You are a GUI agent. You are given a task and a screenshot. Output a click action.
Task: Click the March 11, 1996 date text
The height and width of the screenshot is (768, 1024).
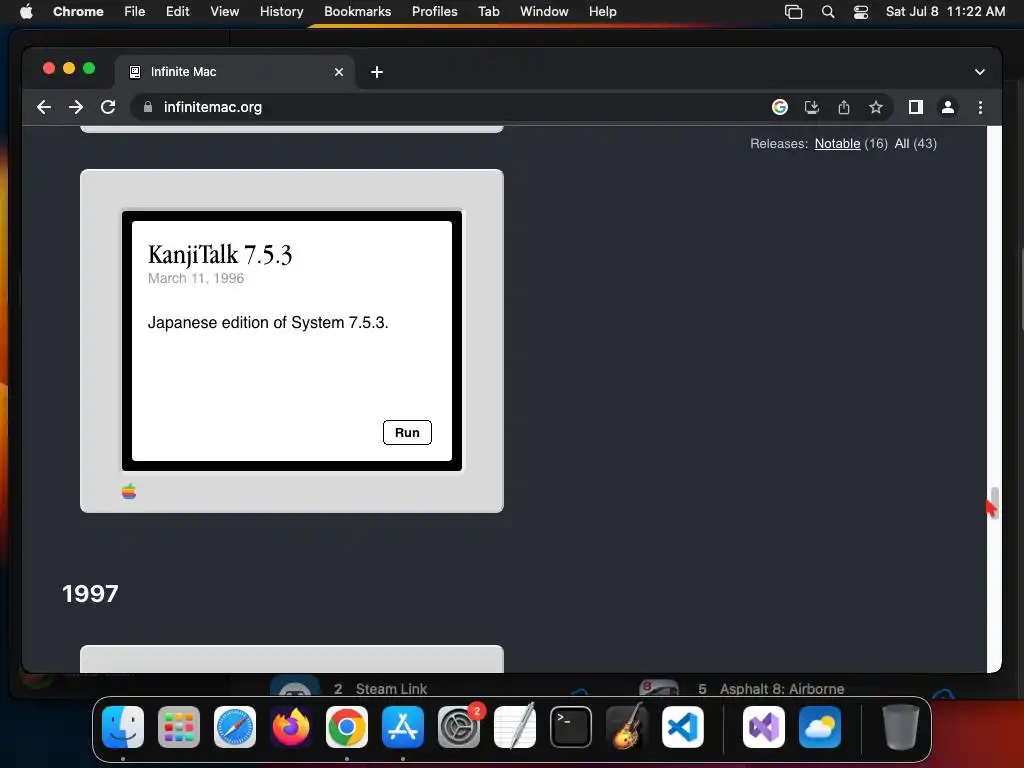tap(196, 278)
